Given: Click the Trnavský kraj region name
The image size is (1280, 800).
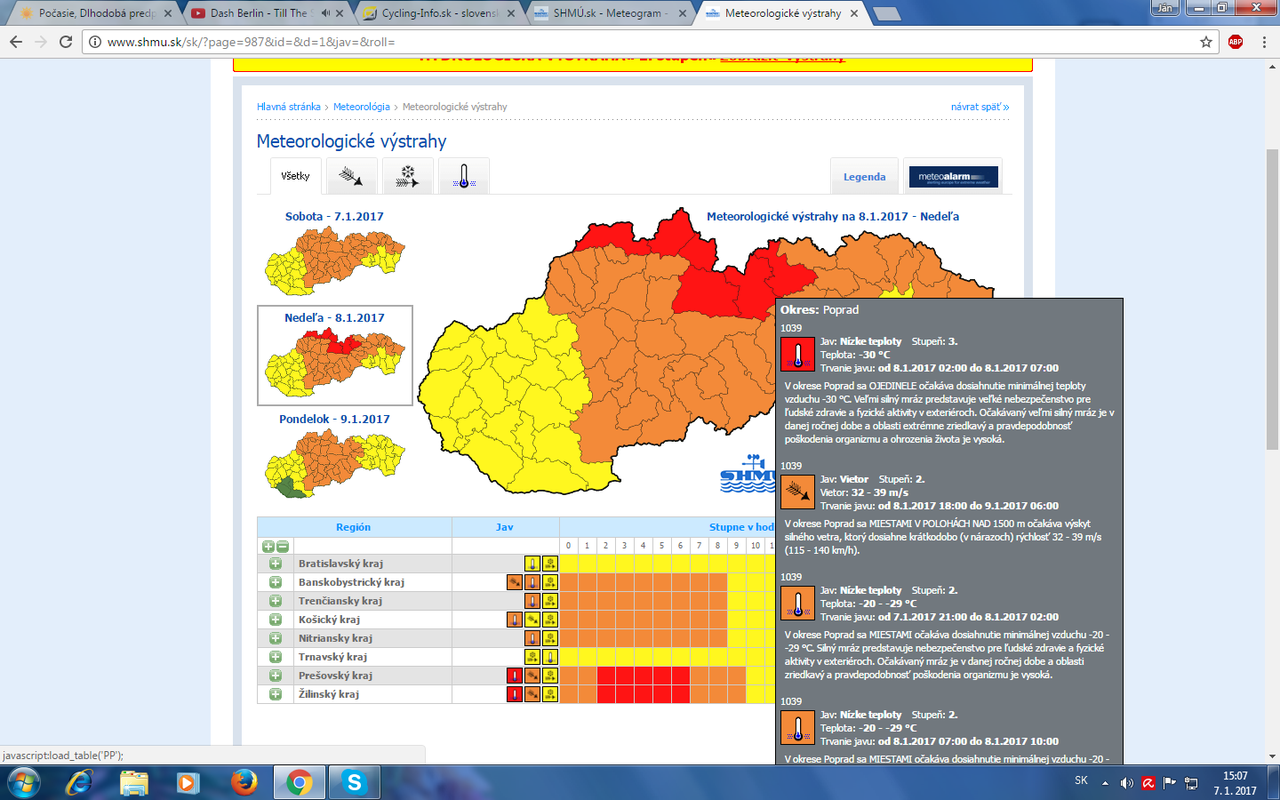Looking at the screenshot, I should [x=335, y=657].
